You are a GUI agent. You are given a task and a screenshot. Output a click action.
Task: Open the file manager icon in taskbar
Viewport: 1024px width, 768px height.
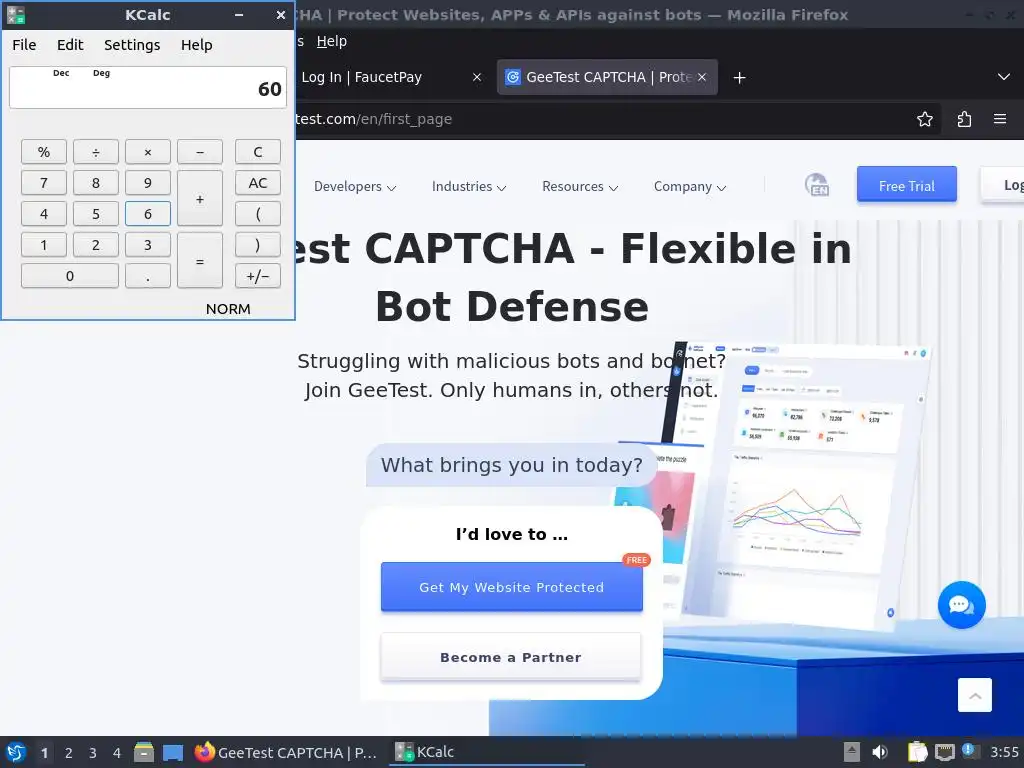click(144, 752)
